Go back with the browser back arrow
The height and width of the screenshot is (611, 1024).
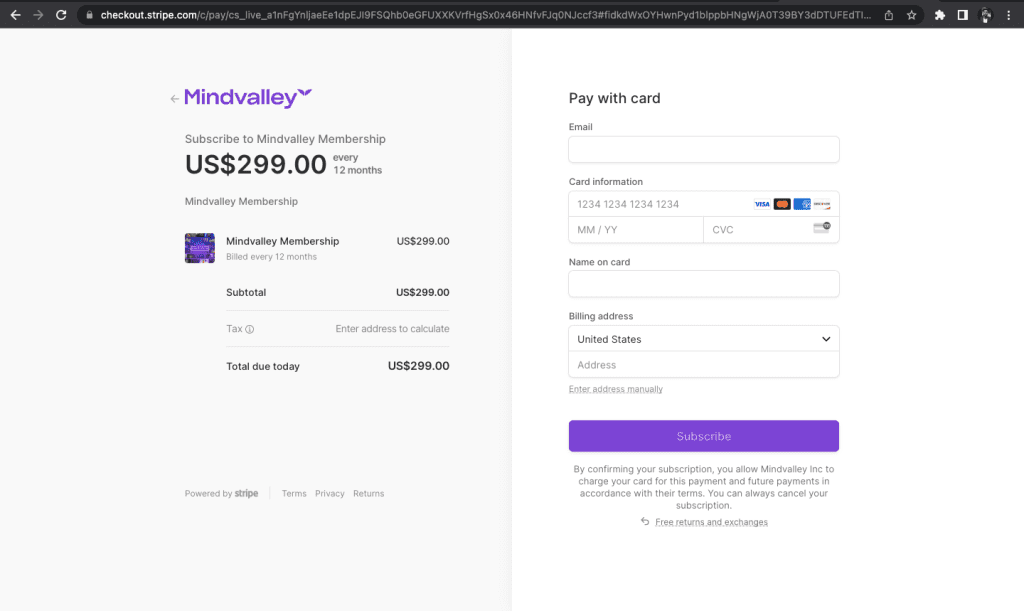click(15, 14)
